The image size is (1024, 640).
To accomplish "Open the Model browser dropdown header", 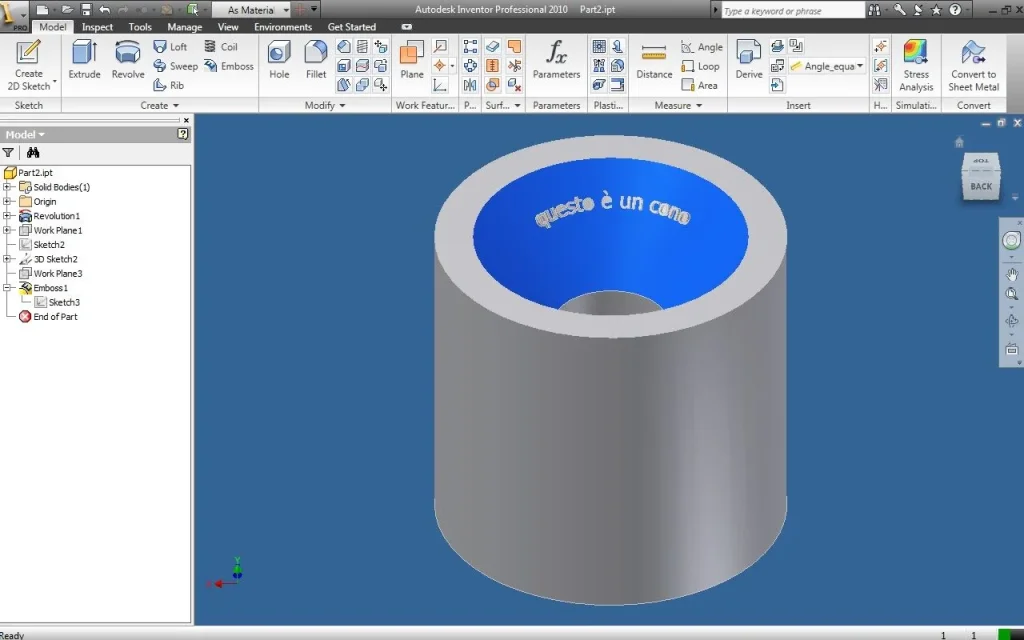I will 25,135.
